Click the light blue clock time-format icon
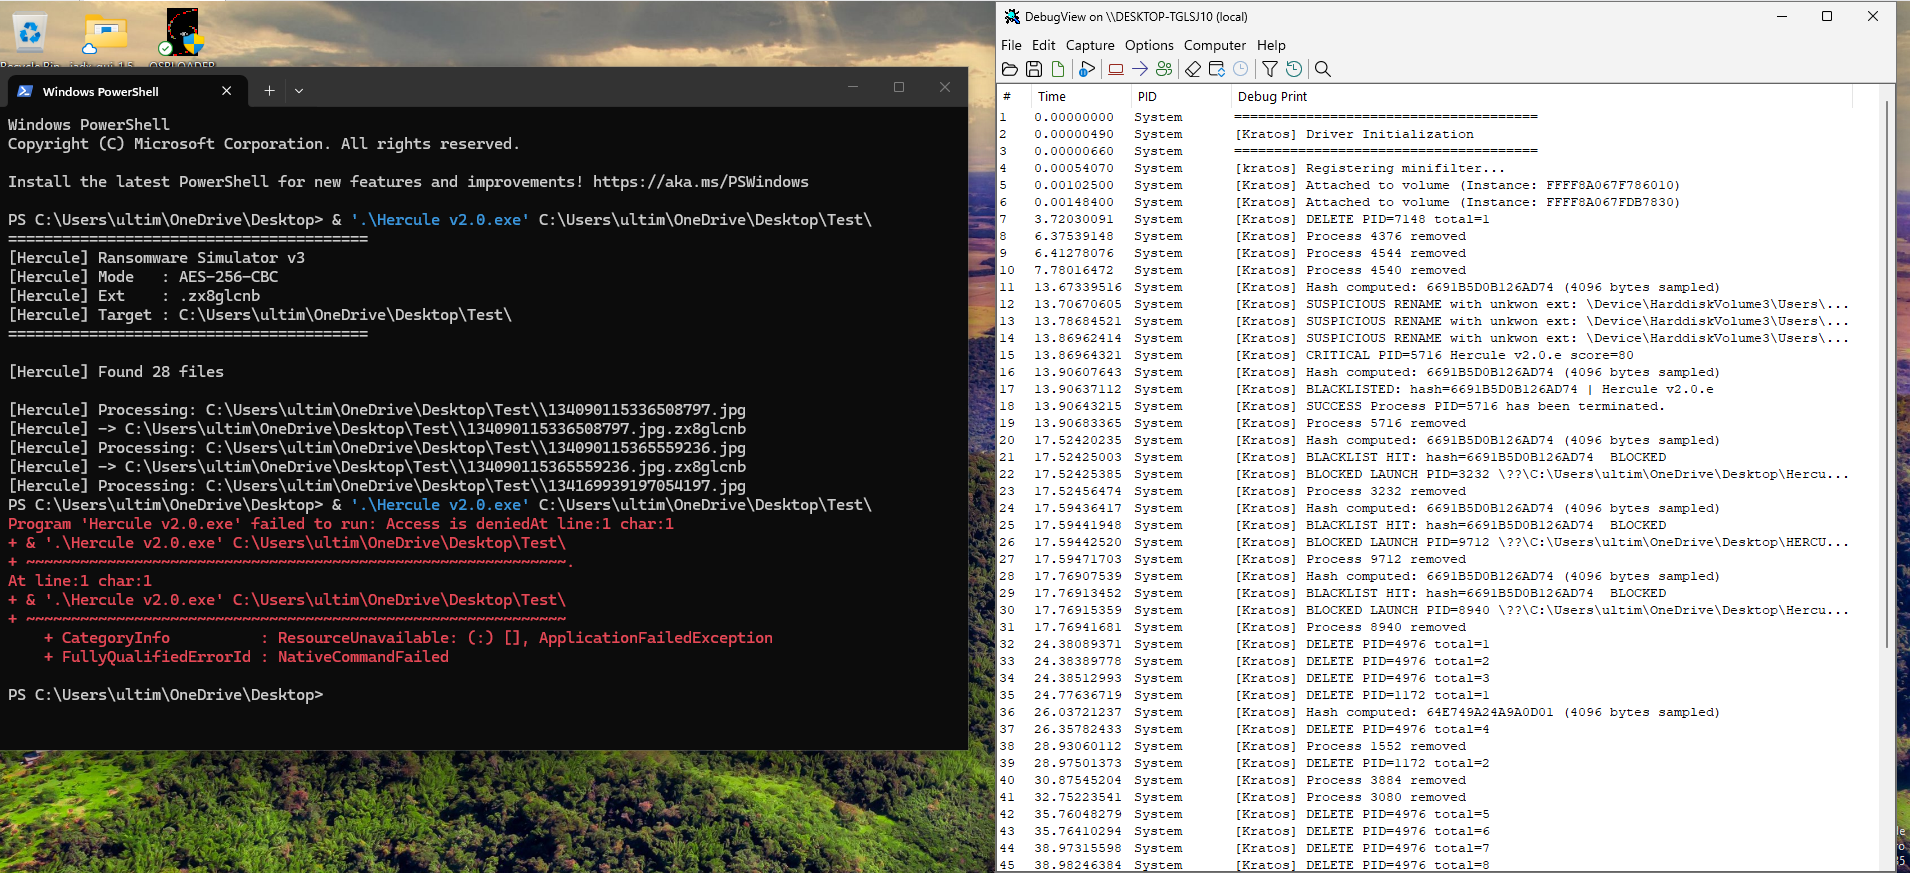 coord(1241,69)
